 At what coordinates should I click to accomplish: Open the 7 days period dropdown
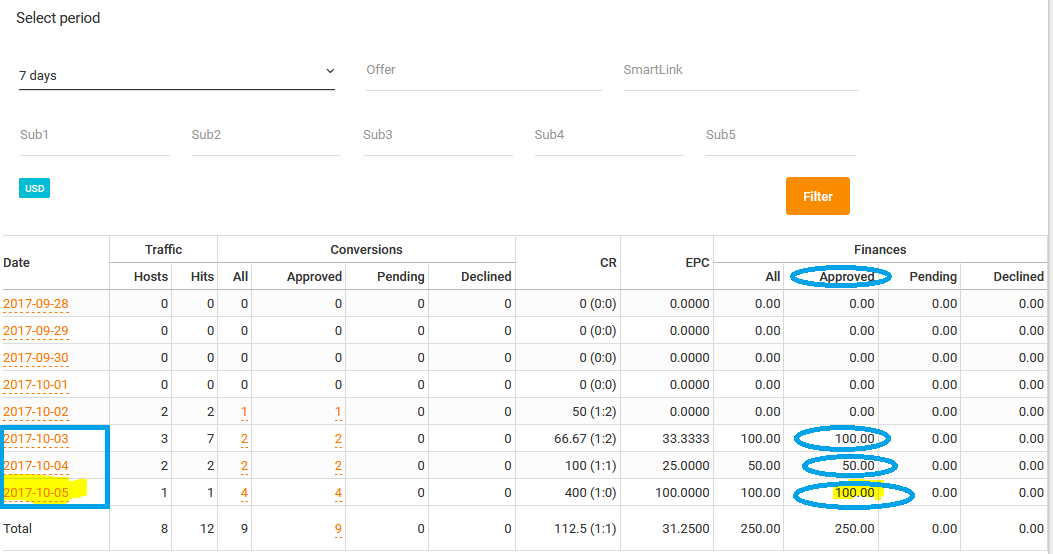(177, 75)
